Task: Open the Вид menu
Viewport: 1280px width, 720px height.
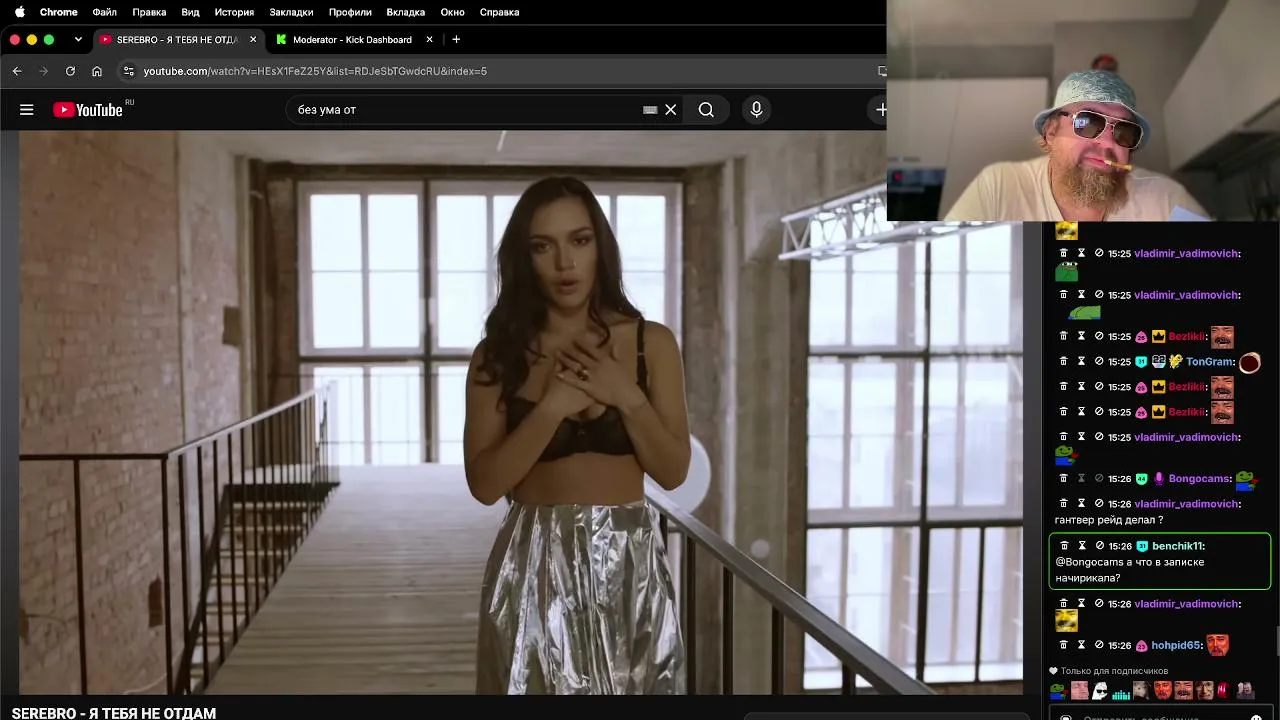Action: [190, 12]
